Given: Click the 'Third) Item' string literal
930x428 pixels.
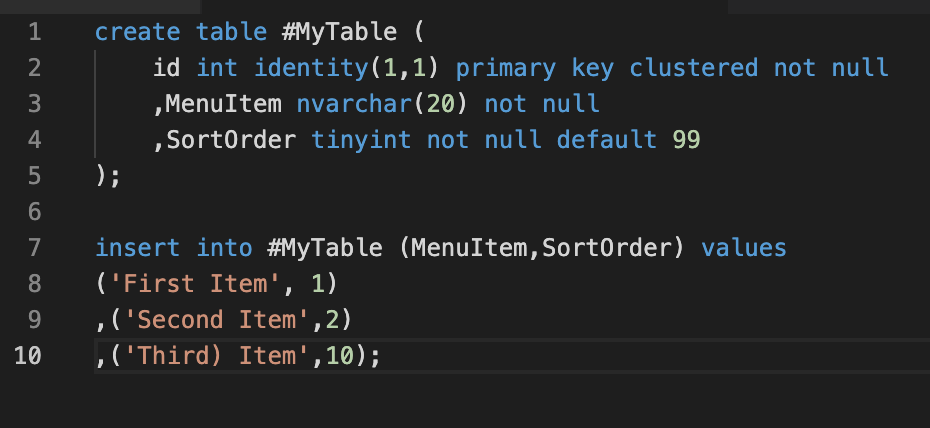Looking at the screenshot, I should pyautogui.click(x=217, y=356).
